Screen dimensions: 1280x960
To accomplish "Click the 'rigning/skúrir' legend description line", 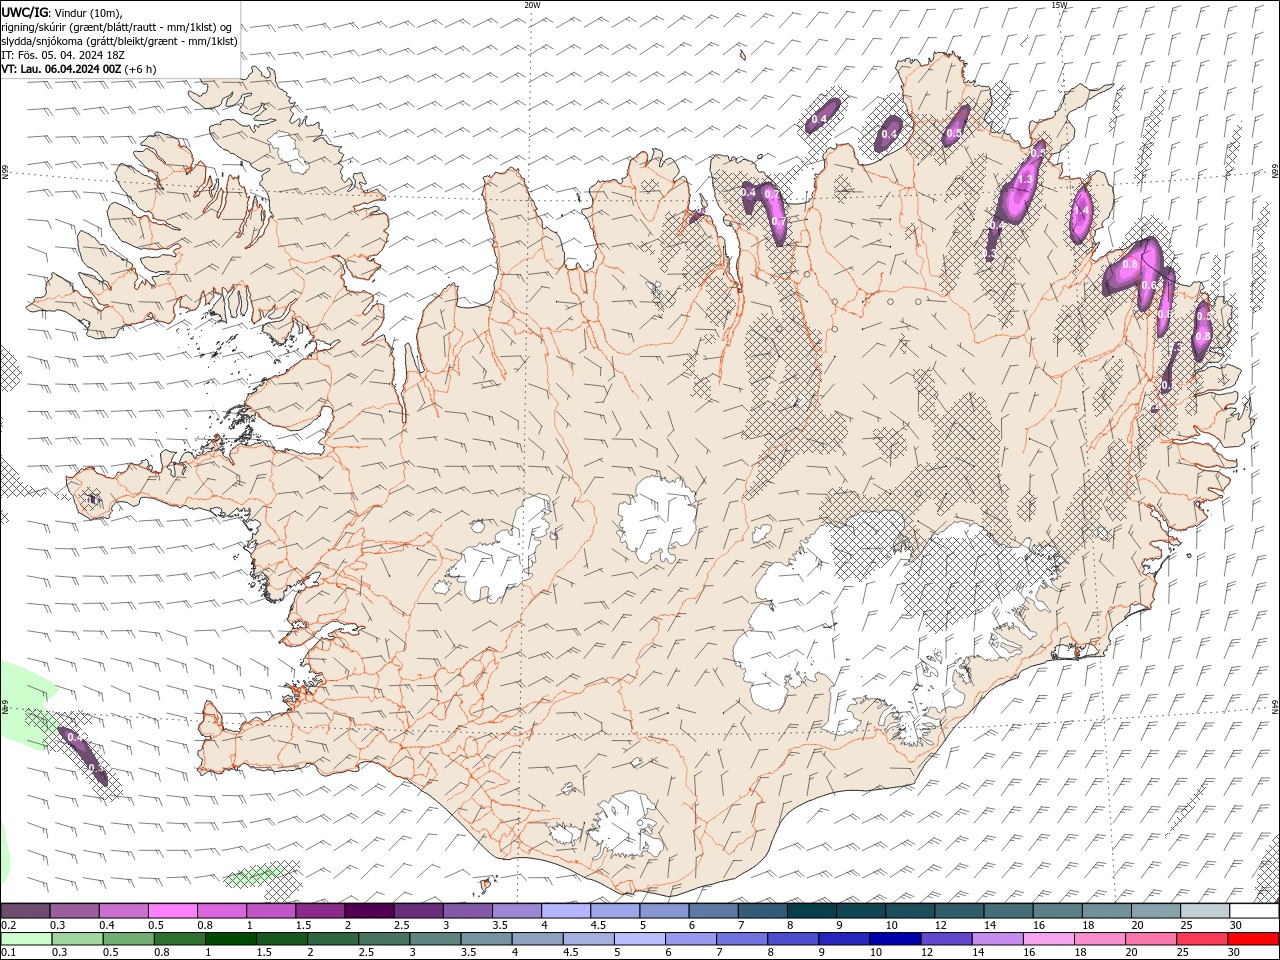I will [x=118, y=27].
